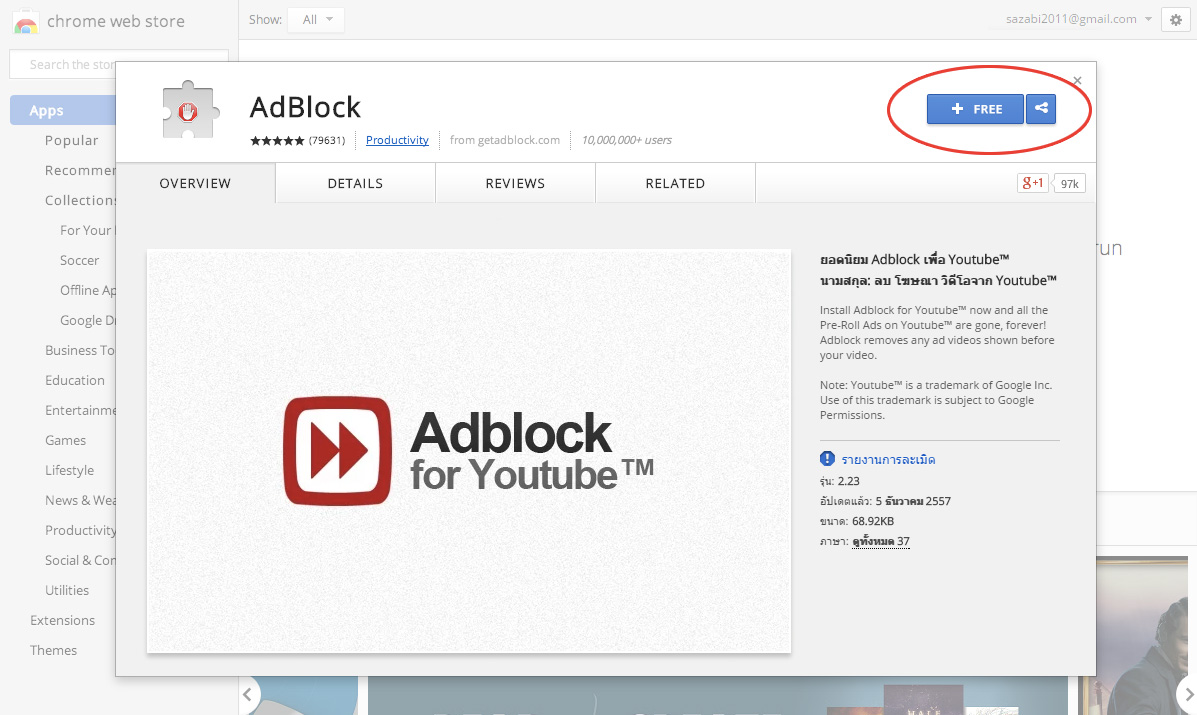
Task: Open the Productivity sidebar category
Action: tap(79, 530)
